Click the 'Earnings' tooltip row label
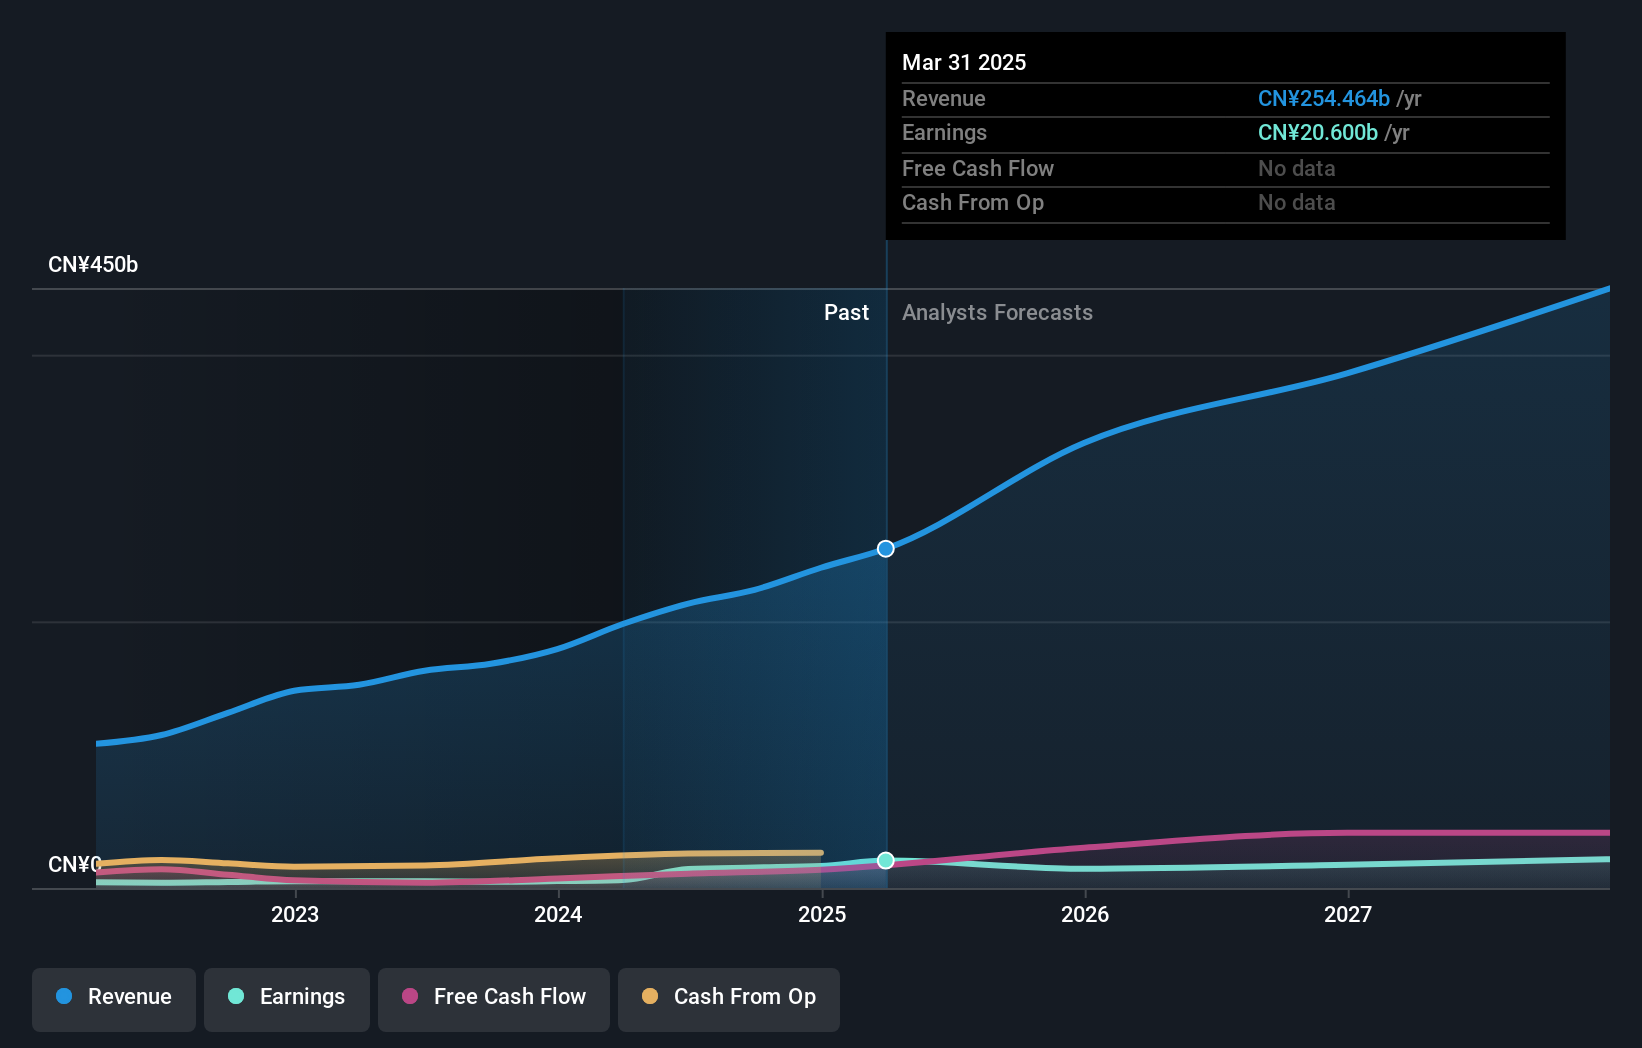The image size is (1642, 1048). point(944,132)
